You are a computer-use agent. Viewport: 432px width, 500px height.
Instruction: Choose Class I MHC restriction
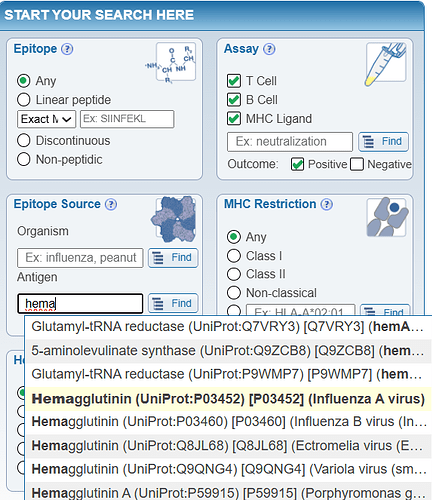[234, 256]
